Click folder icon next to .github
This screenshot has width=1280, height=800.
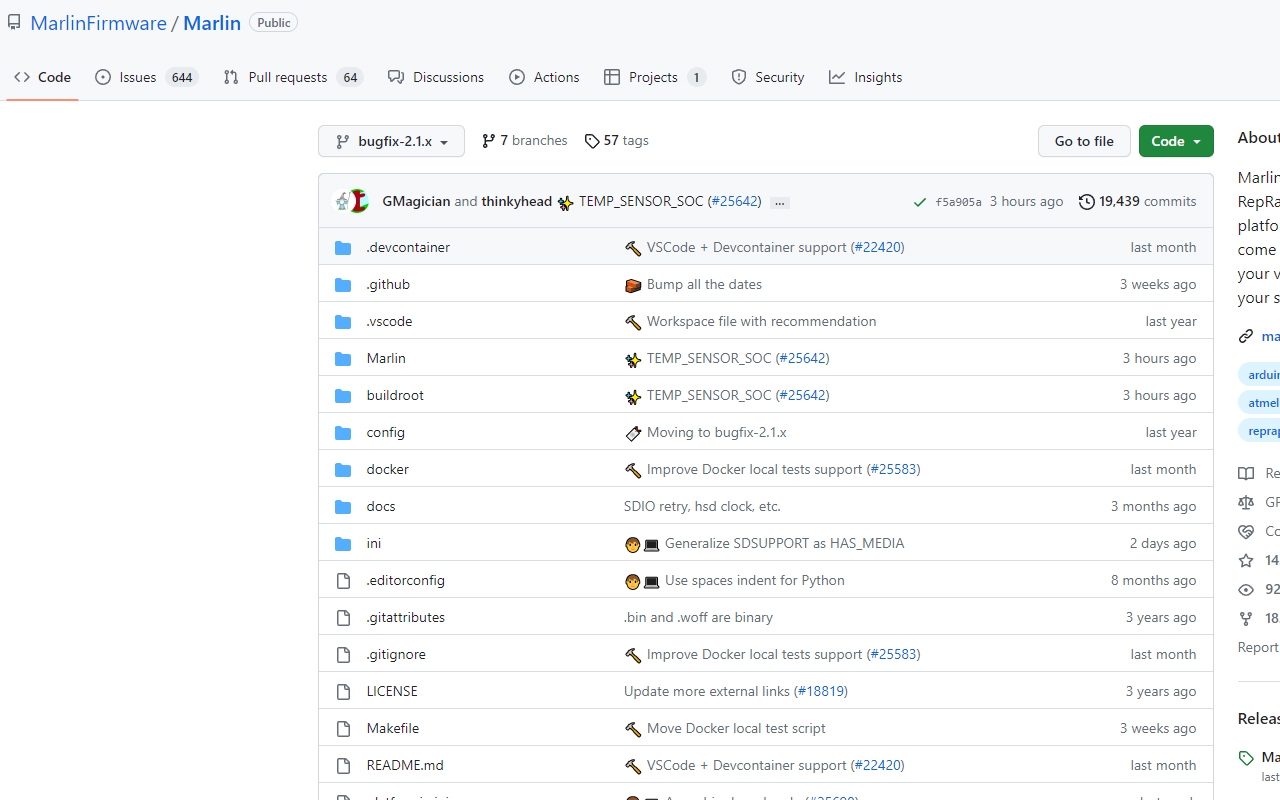(x=343, y=285)
